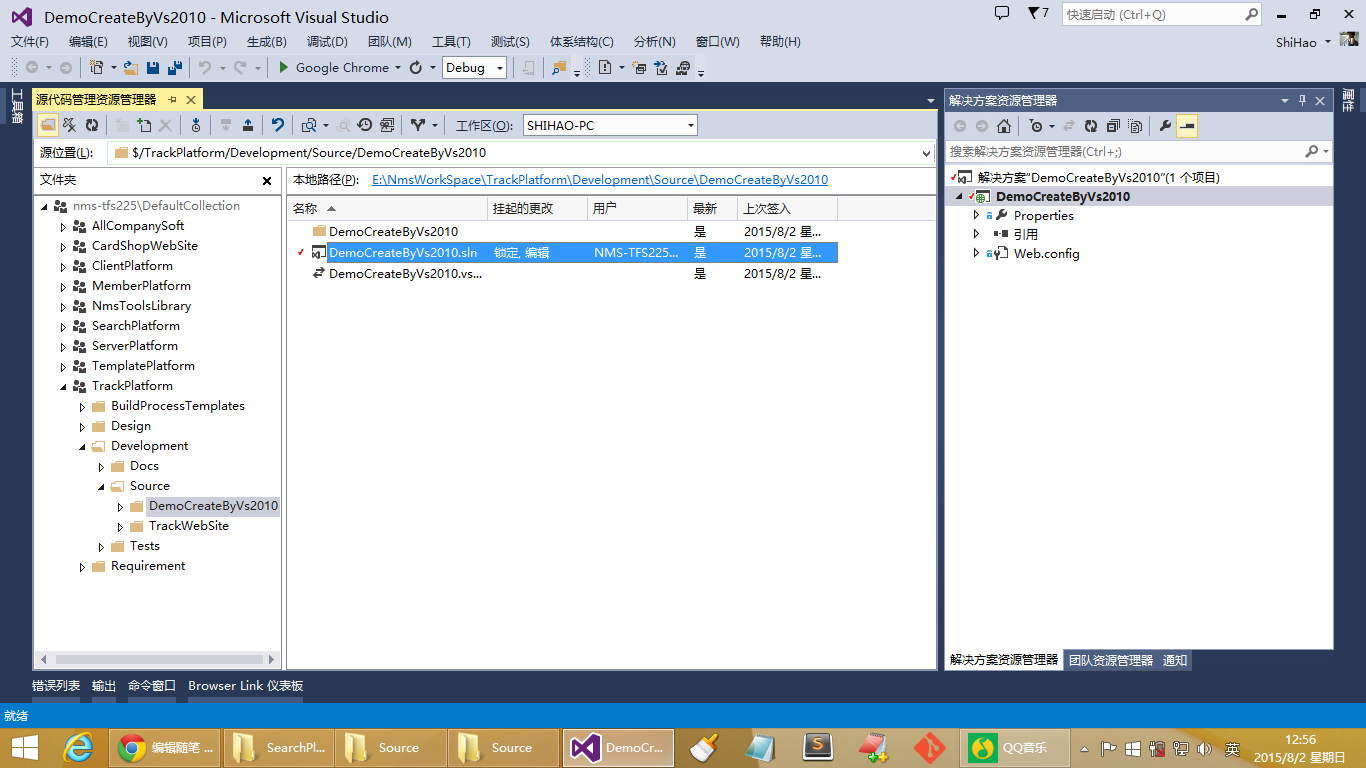The height and width of the screenshot is (768, 1366).
Task: Click the feedback speech bubble icon
Action: click(1002, 13)
